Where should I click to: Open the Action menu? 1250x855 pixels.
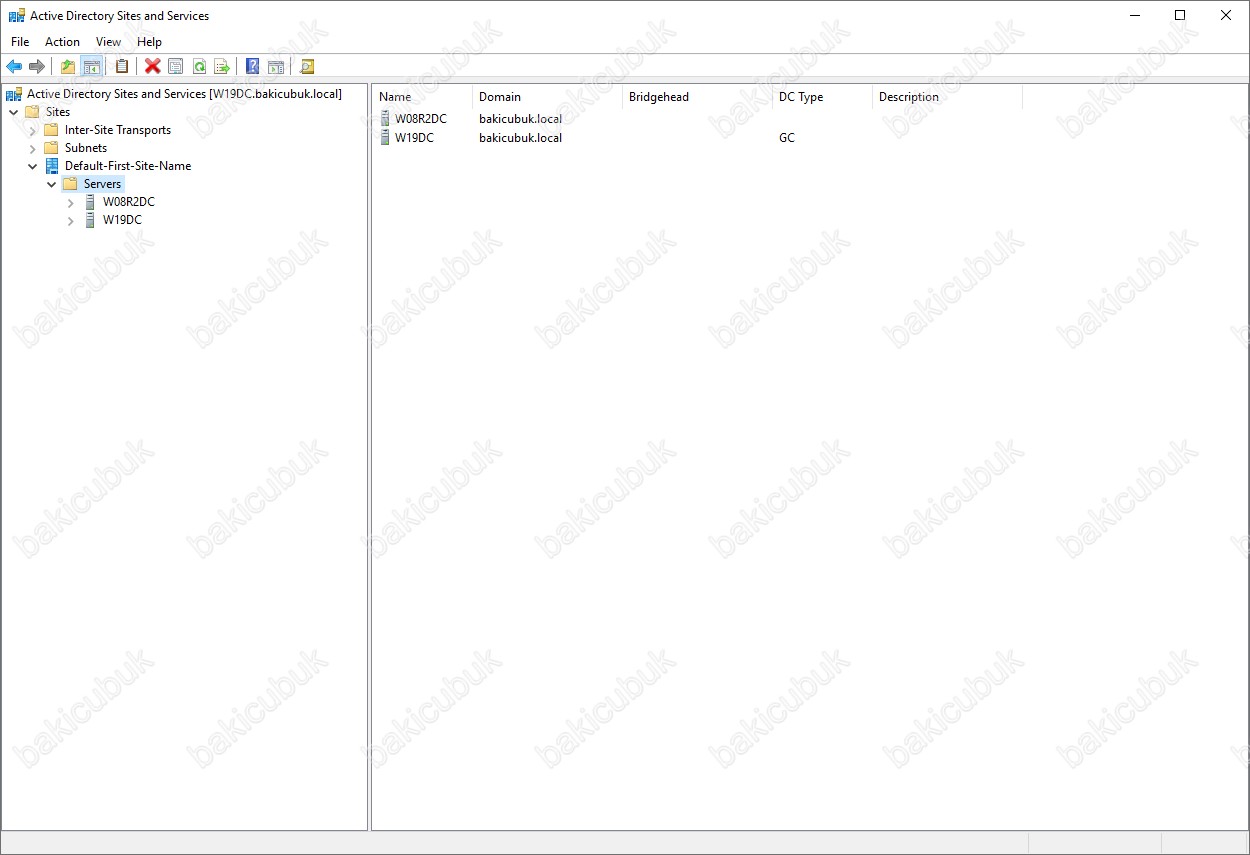[62, 42]
